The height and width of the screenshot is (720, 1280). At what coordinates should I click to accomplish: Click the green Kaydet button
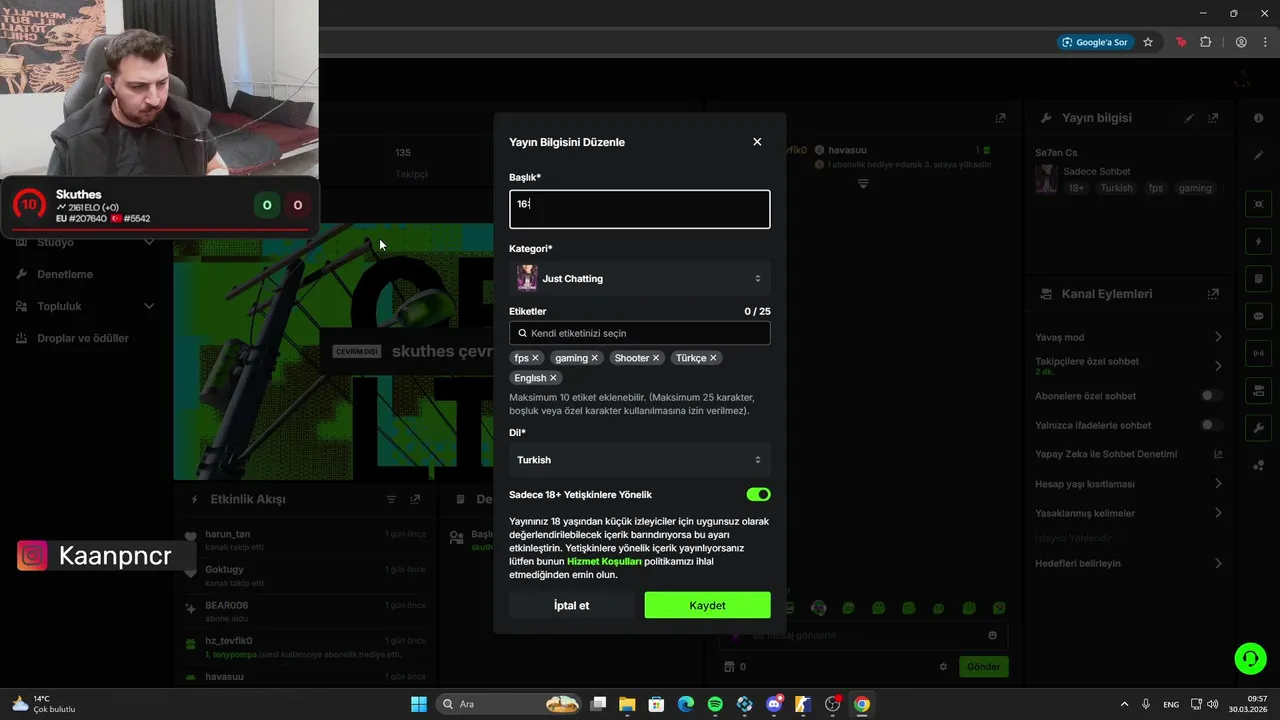tap(707, 605)
